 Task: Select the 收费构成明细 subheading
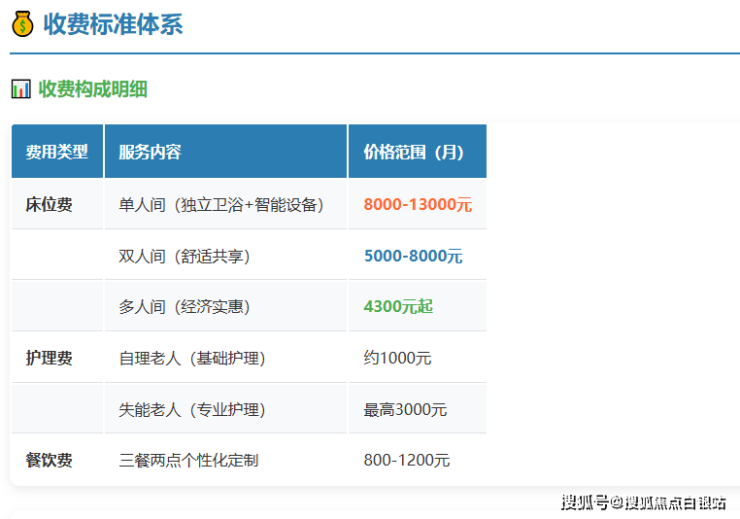click(x=92, y=89)
